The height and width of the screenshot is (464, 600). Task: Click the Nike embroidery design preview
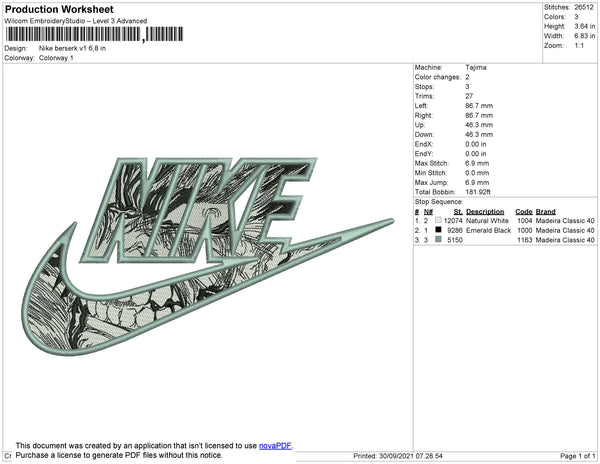pos(207,257)
